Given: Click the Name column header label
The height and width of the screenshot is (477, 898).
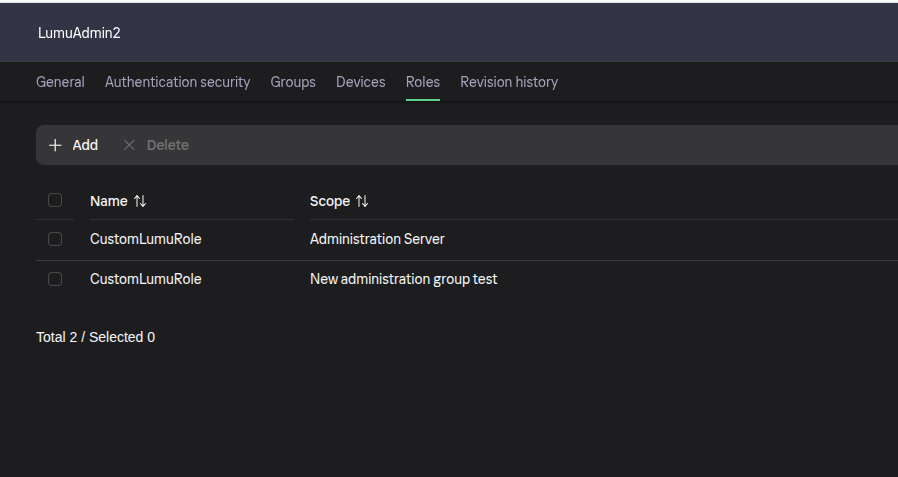Looking at the screenshot, I should (108, 201).
